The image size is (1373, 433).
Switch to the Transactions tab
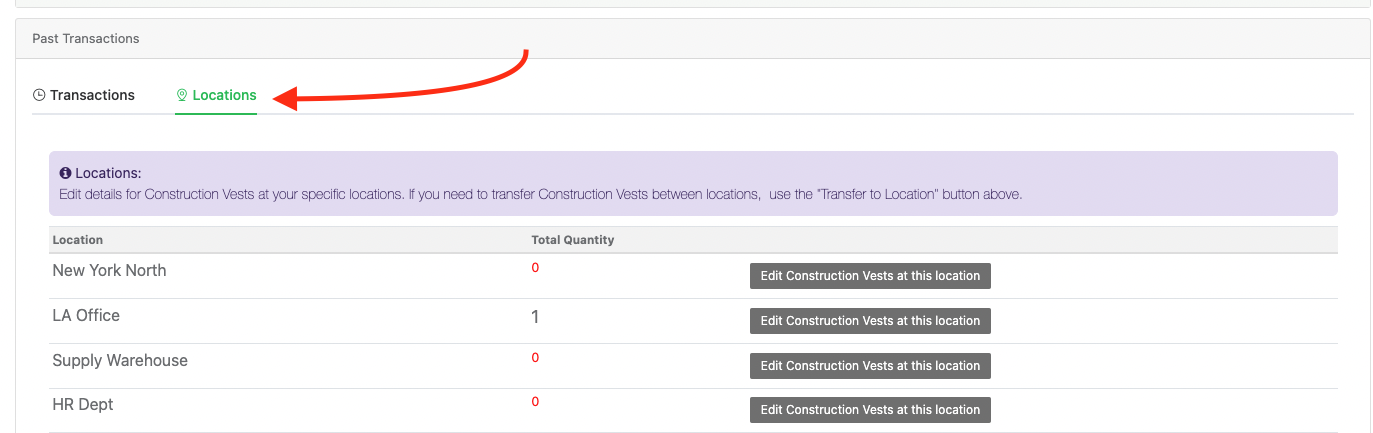click(x=92, y=96)
